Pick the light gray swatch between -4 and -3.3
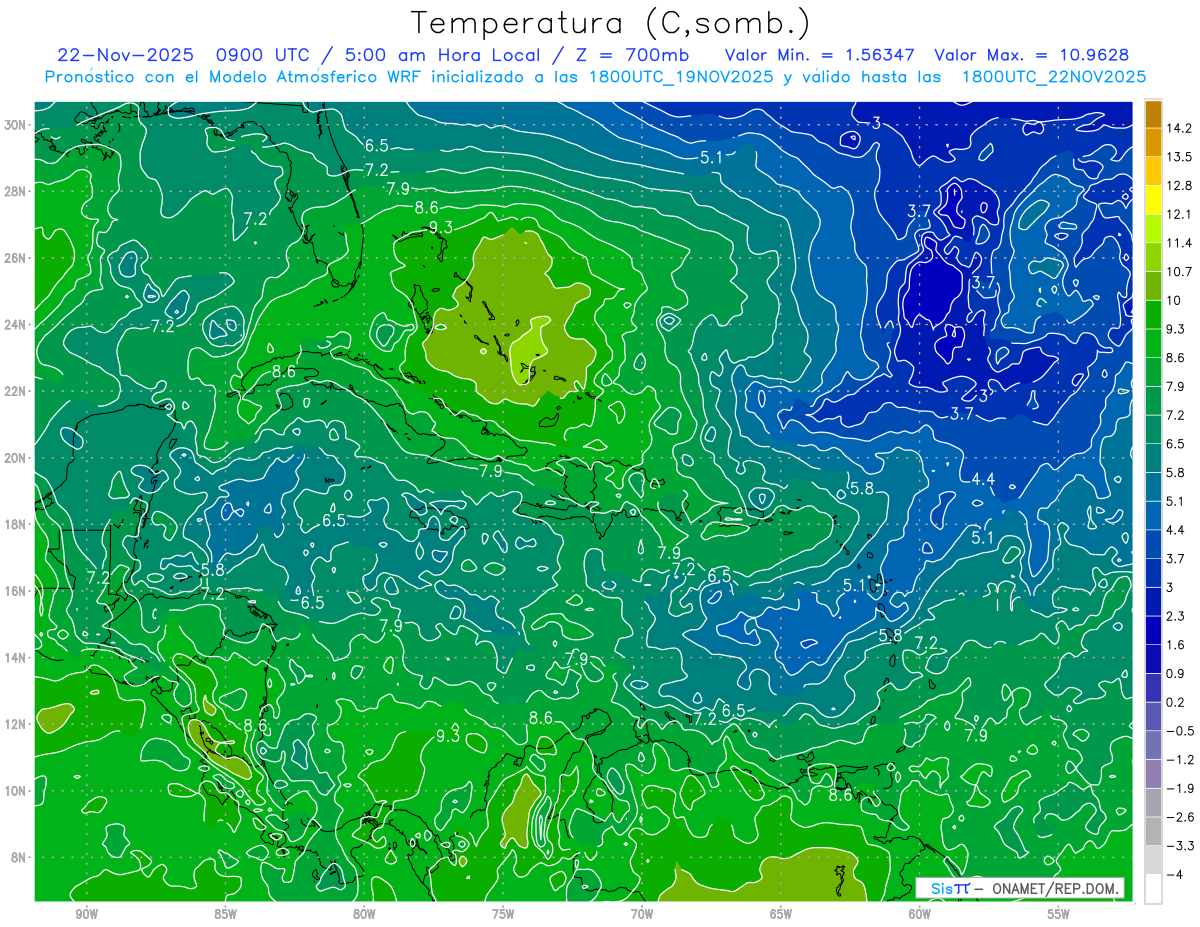Viewport: 1200px width, 927px height. pyautogui.click(x=1153, y=860)
